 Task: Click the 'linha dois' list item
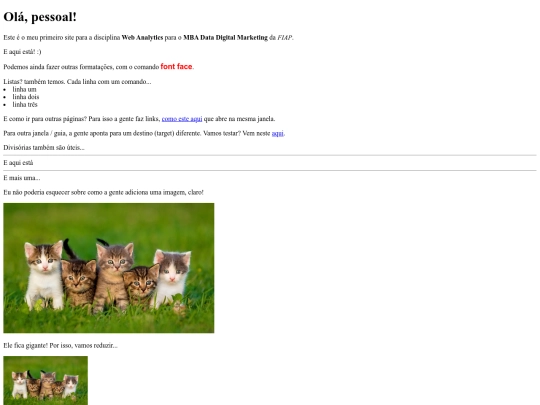[26, 97]
